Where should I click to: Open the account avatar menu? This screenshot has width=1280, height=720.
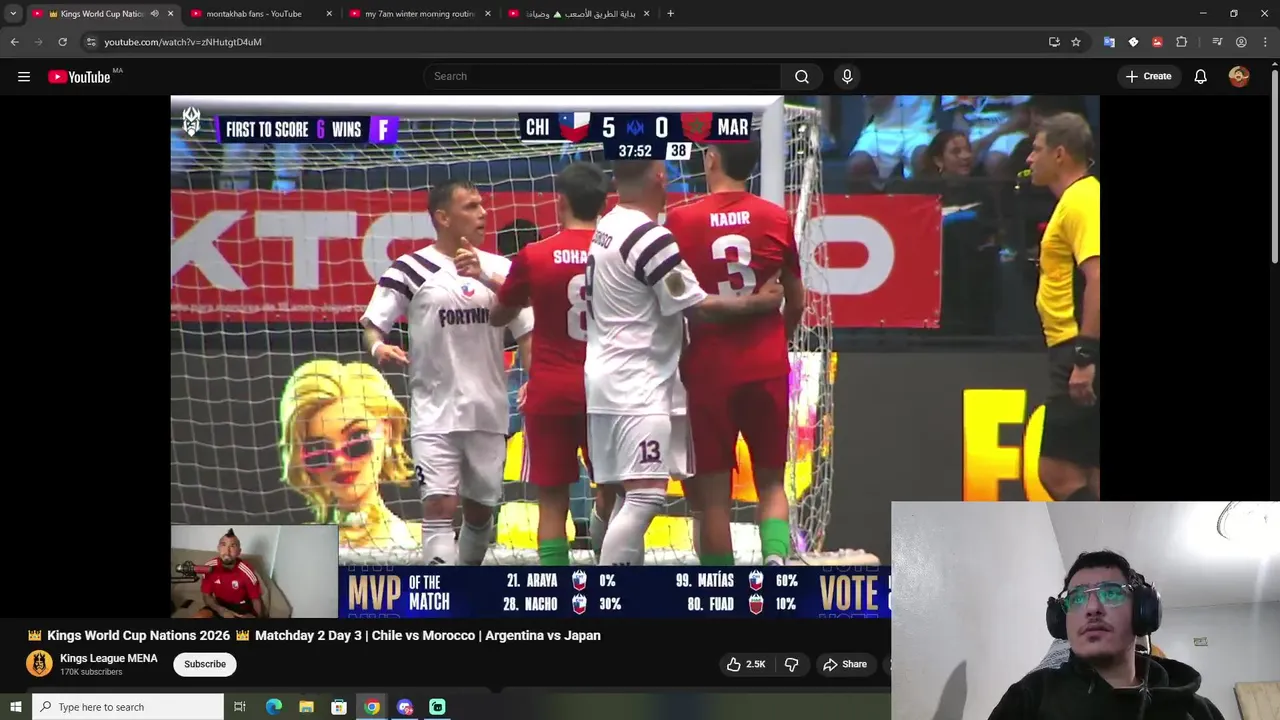(x=1239, y=76)
